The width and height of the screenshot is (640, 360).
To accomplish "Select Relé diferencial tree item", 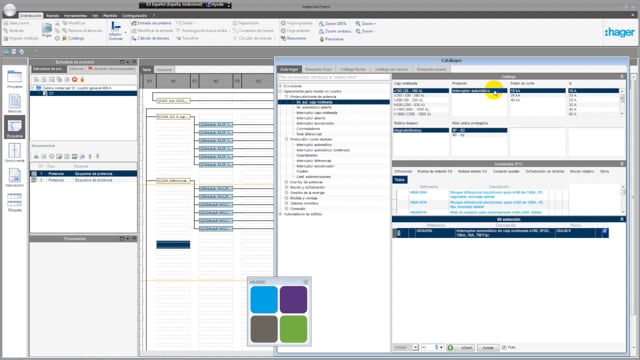I will pyautogui.click(x=309, y=134).
